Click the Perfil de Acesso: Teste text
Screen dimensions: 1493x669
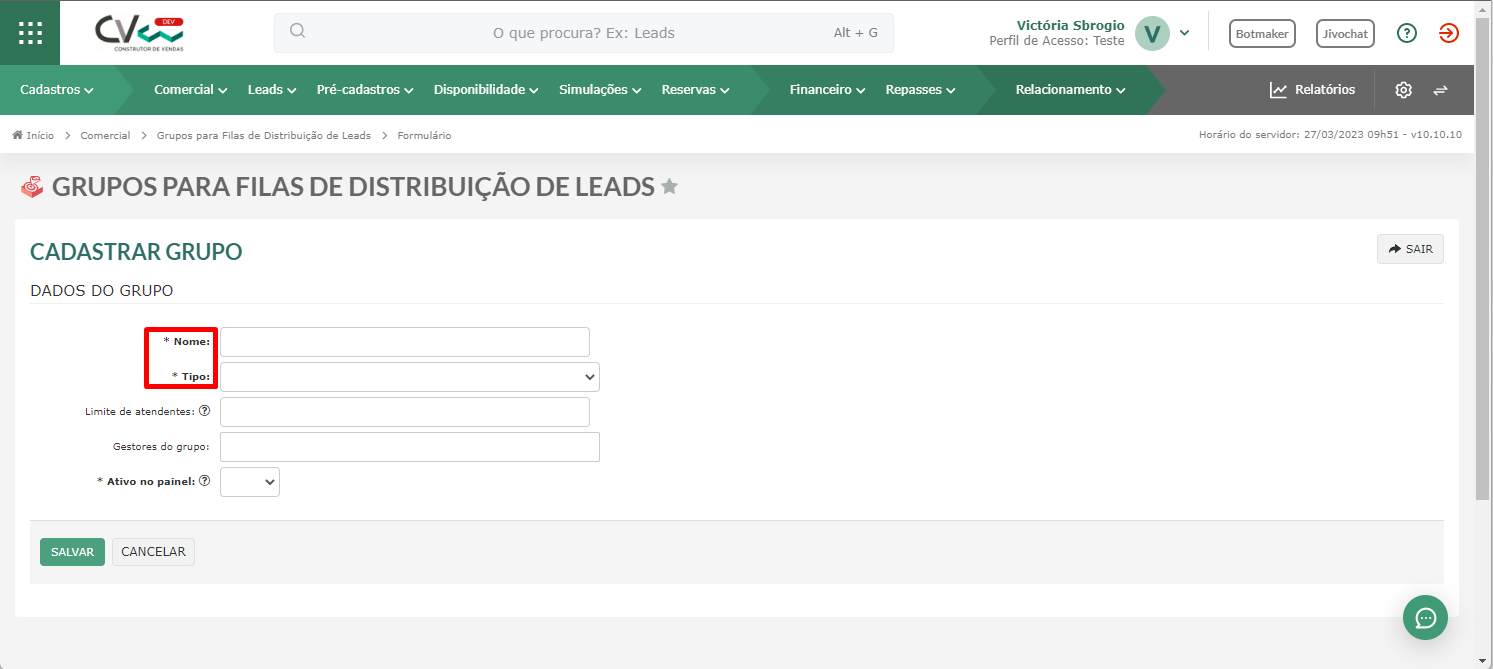click(x=1057, y=41)
